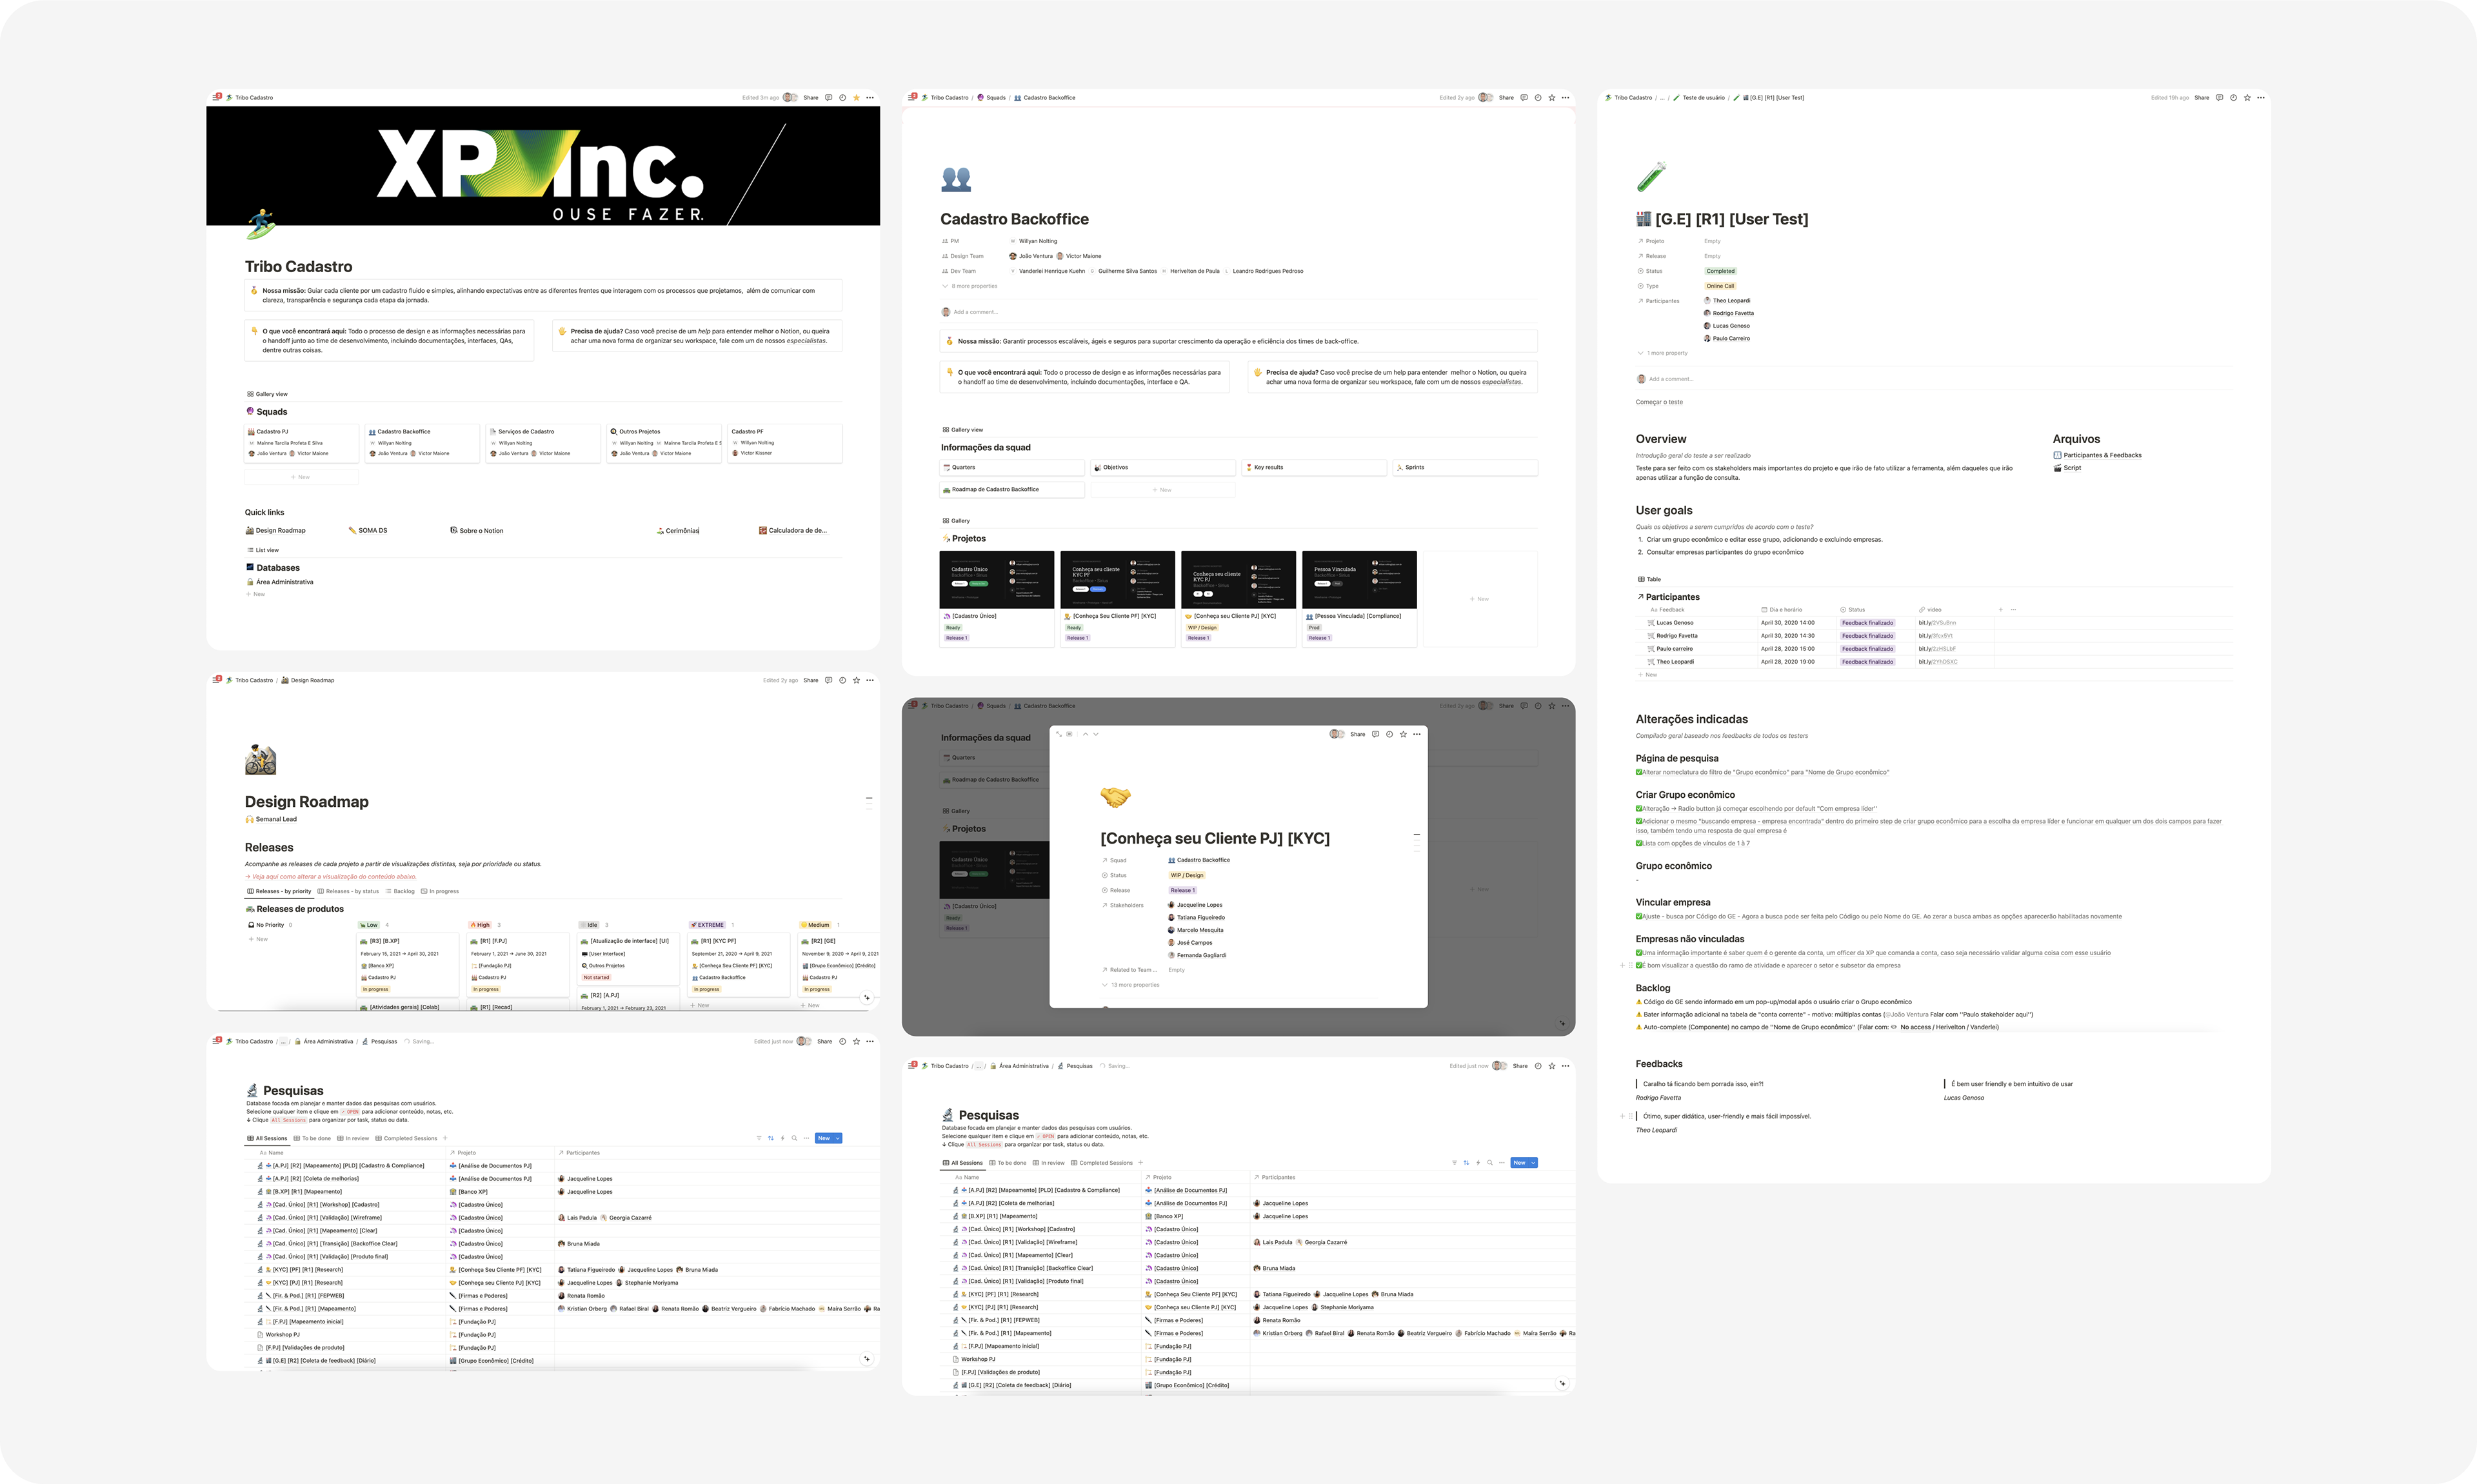Screen dimensions: 2477x1484
Task: Open three-dot menu in Tribo Cadastro window header
Action: pos(870,98)
